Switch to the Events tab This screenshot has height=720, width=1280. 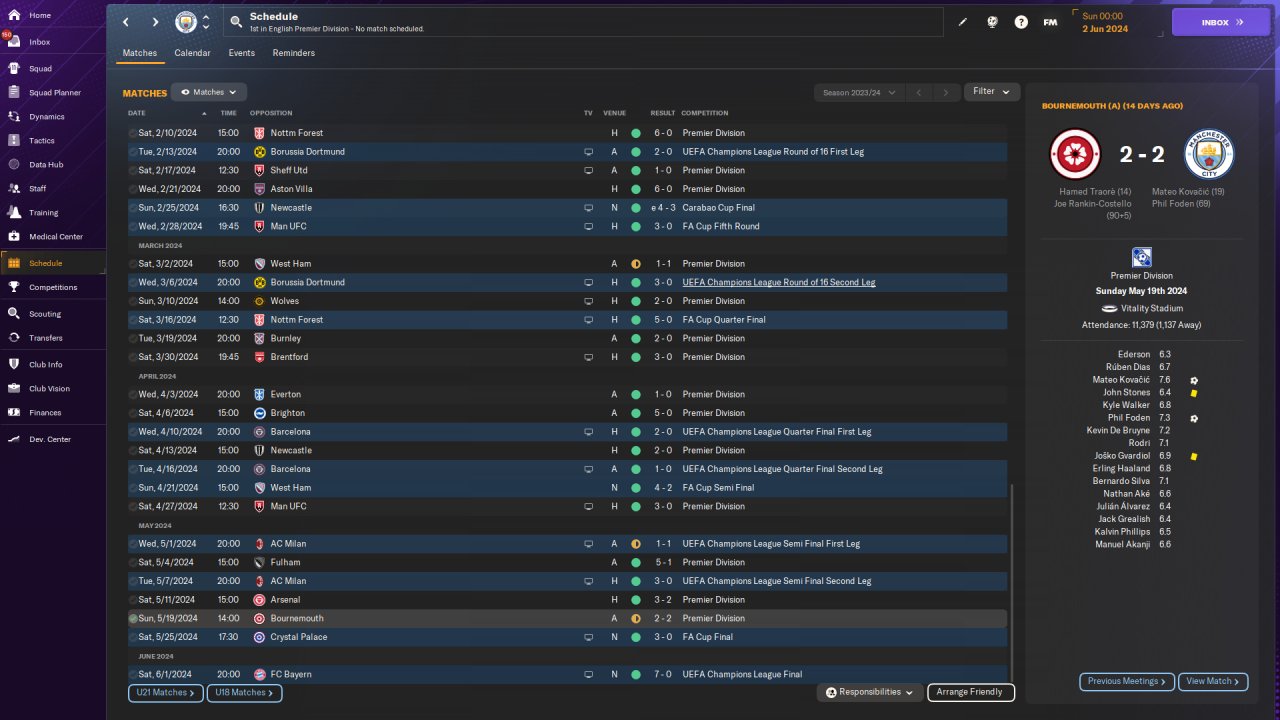241,53
